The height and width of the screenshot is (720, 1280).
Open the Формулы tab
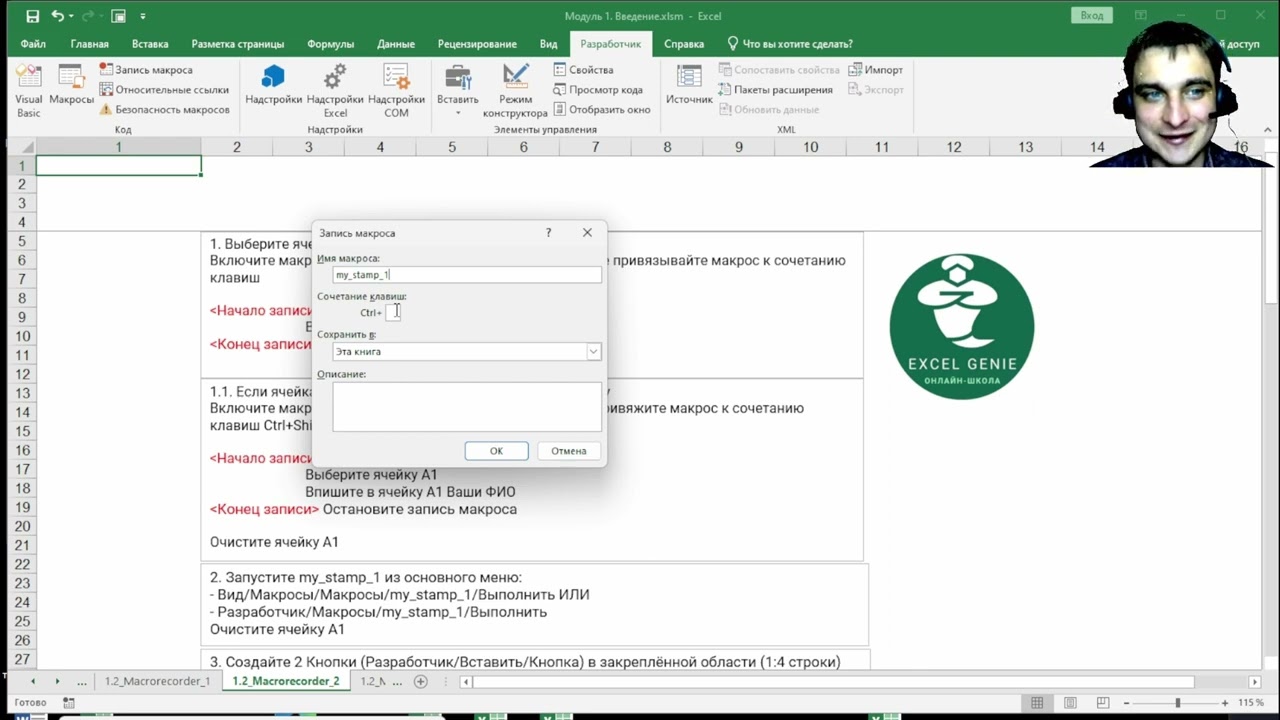pyautogui.click(x=330, y=44)
